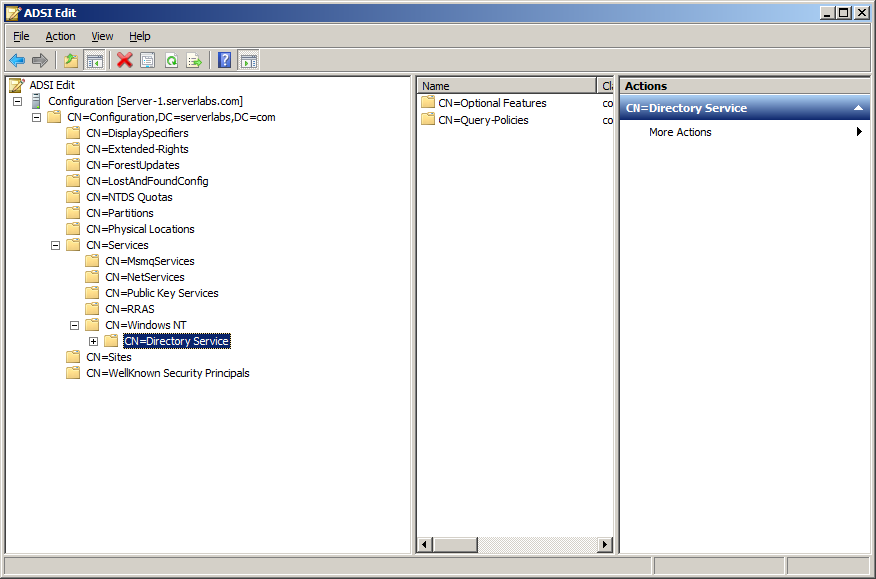Collapse the CN=Windows NT node
The width and height of the screenshot is (876, 579).
(75, 325)
